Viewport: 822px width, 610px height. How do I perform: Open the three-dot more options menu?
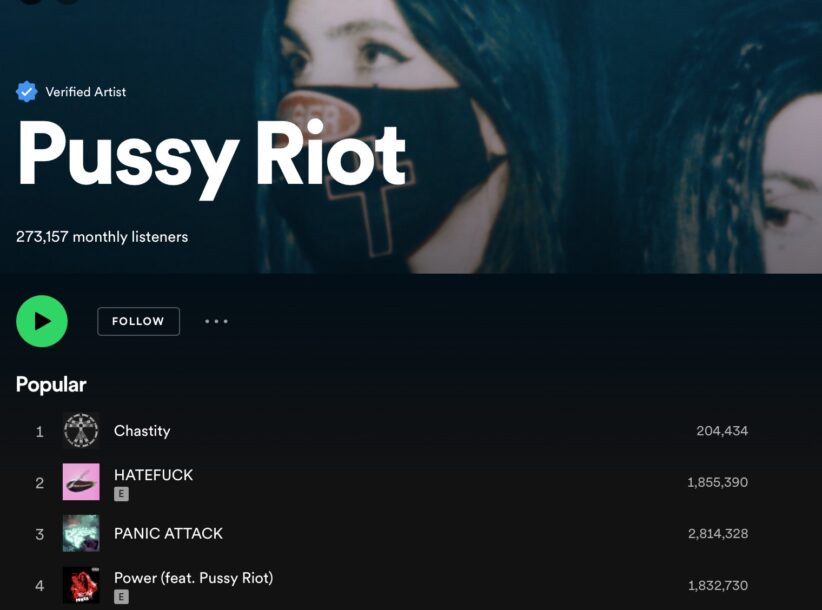pyautogui.click(x=217, y=321)
